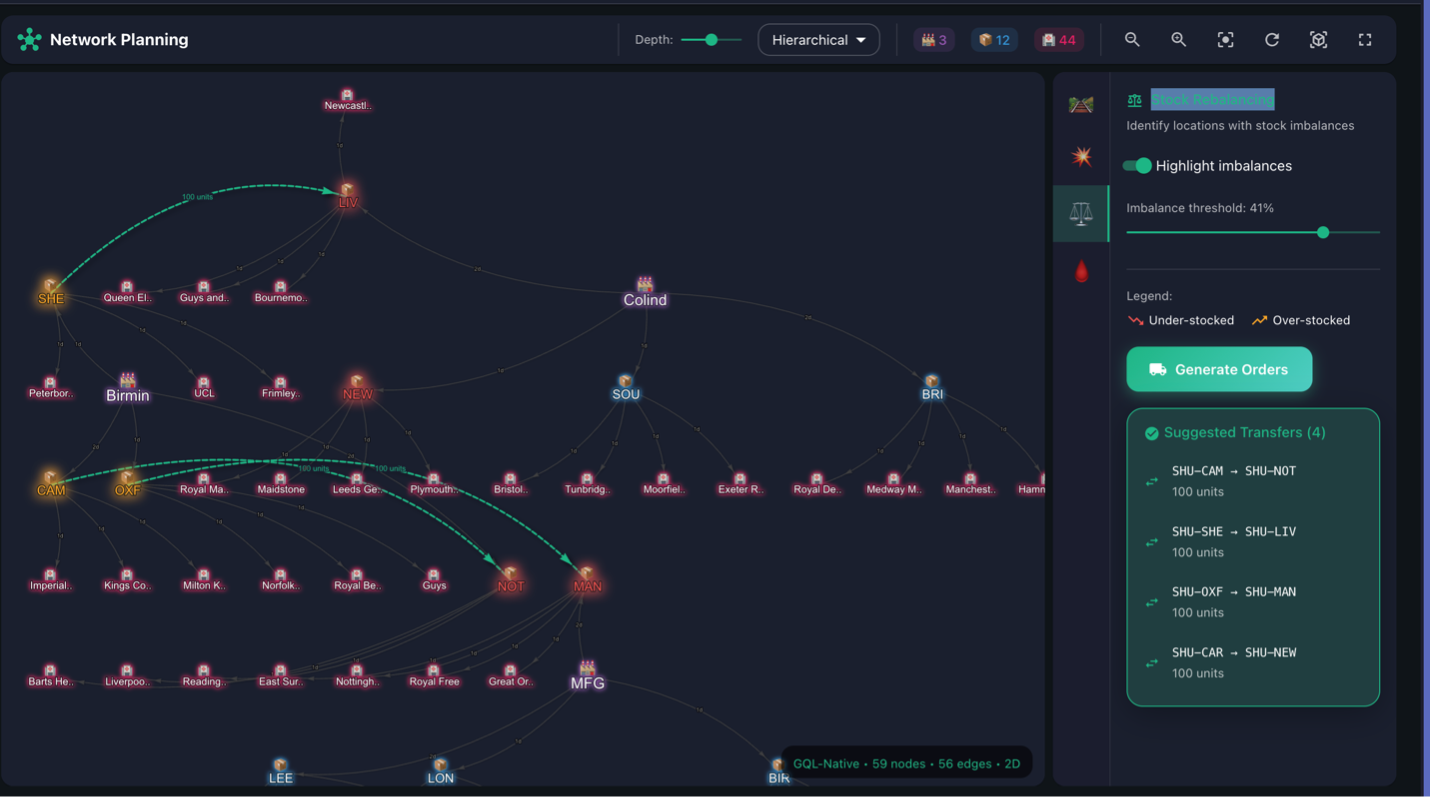This screenshot has height=800, width=1430.
Task: Select the balance scales sidebar tab
Action: (1081, 213)
